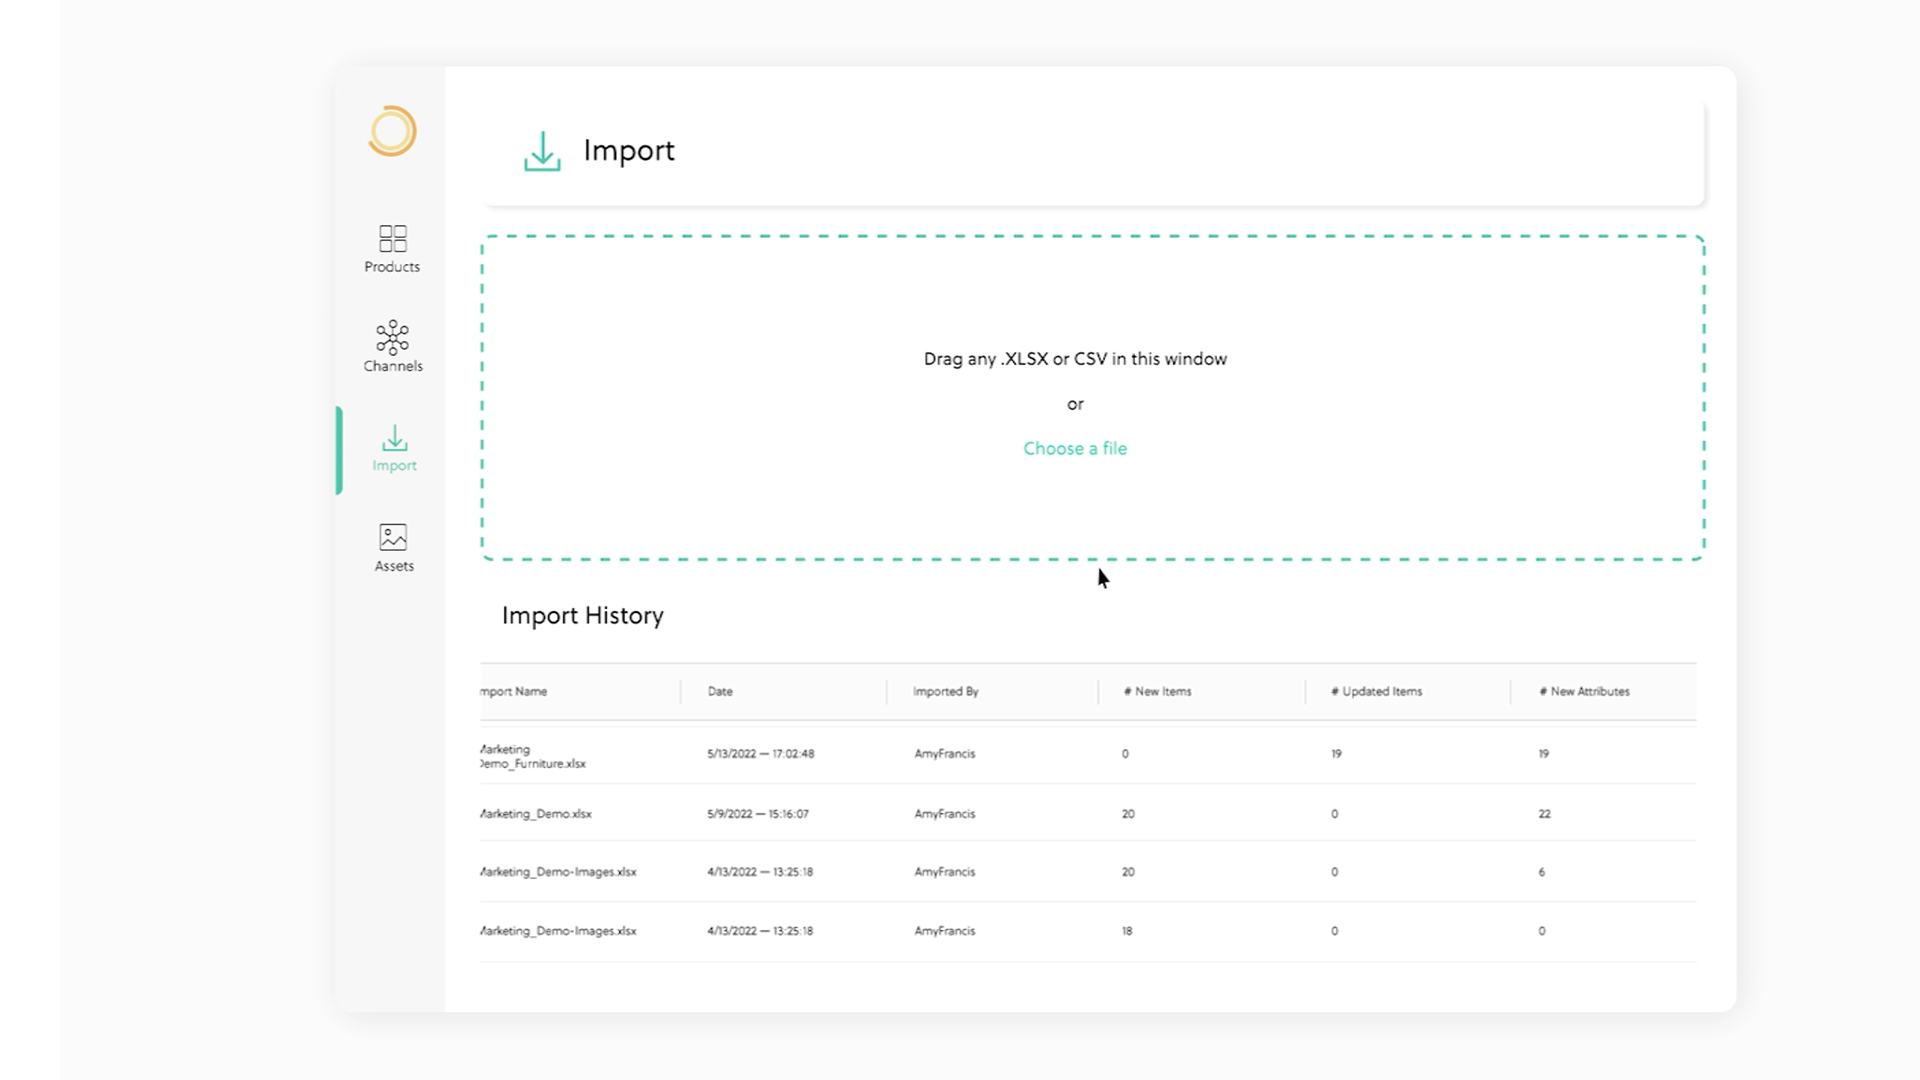Click the Choose a file link

1074,449
